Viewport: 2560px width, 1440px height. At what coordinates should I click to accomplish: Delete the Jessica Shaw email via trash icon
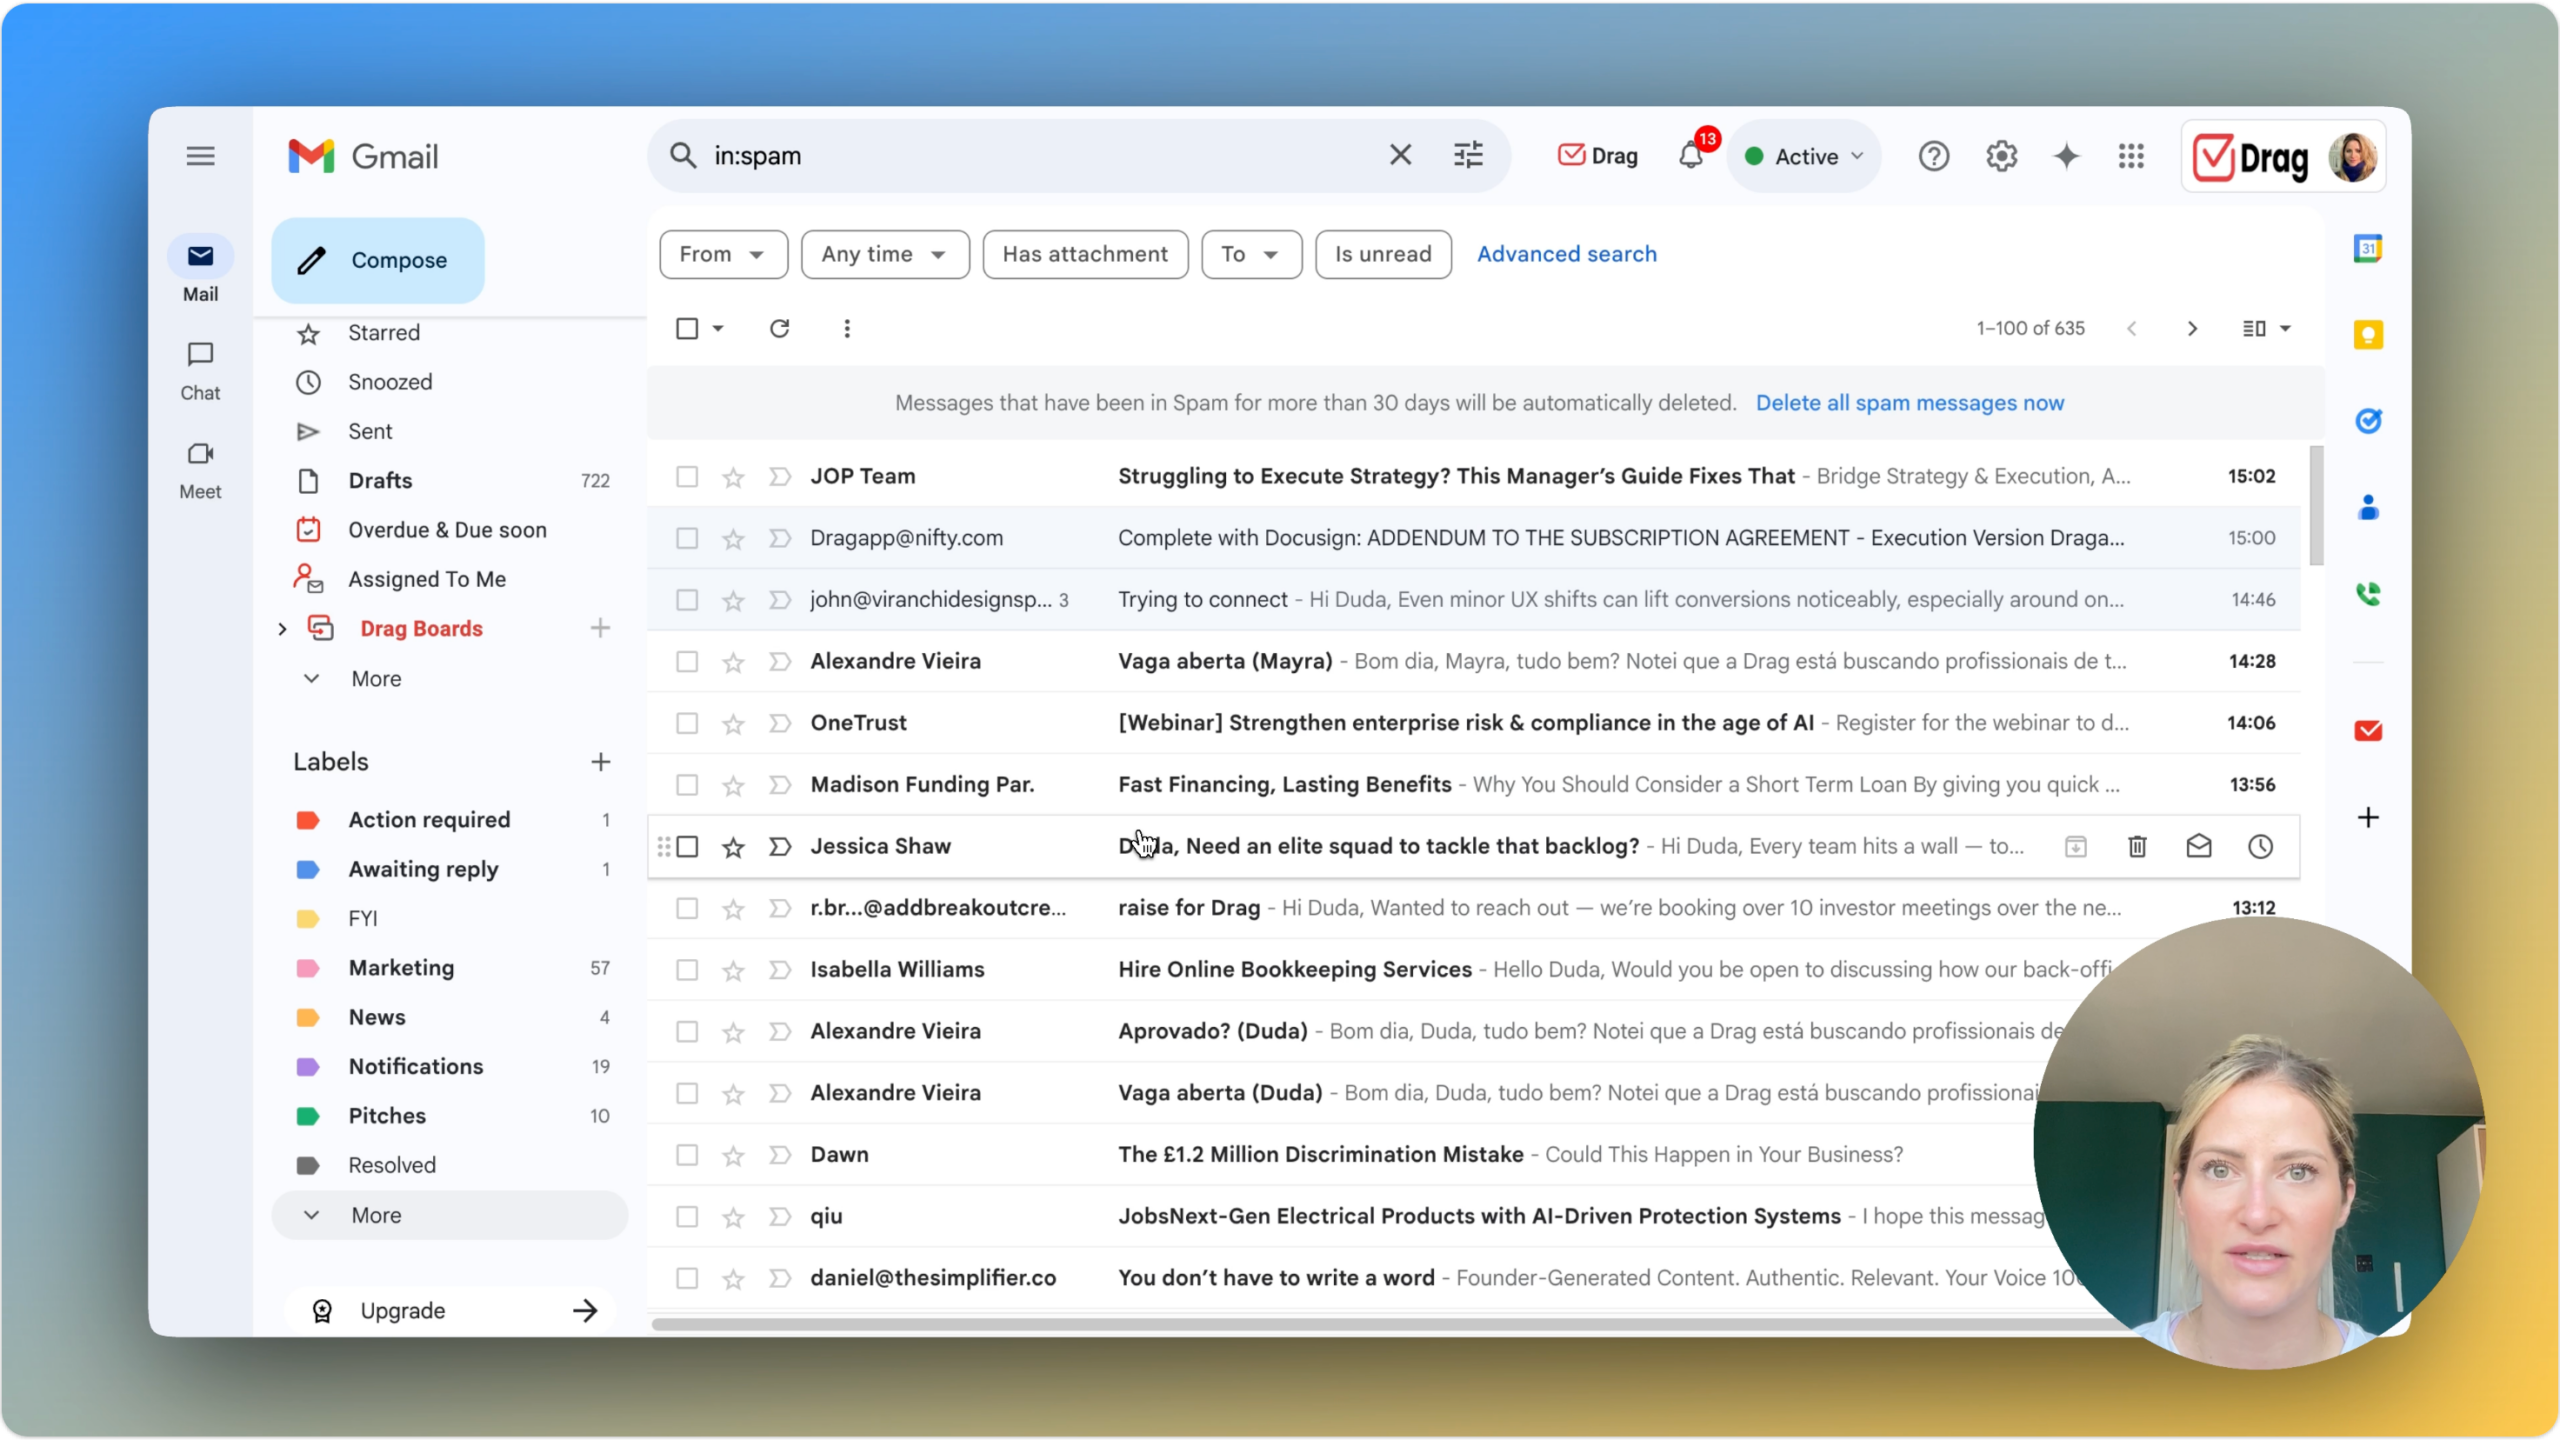pyautogui.click(x=2137, y=846)
